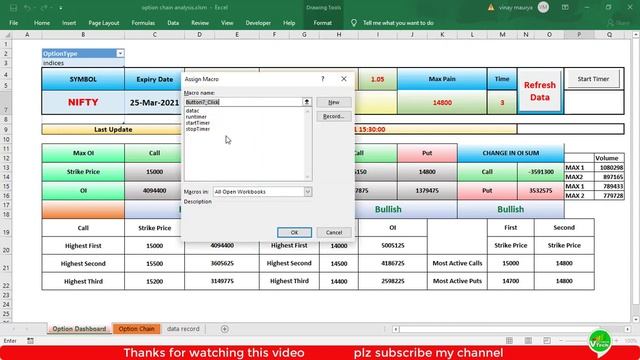
Task: Click the dialog help question mark
Action: click(x=322, y=79)
